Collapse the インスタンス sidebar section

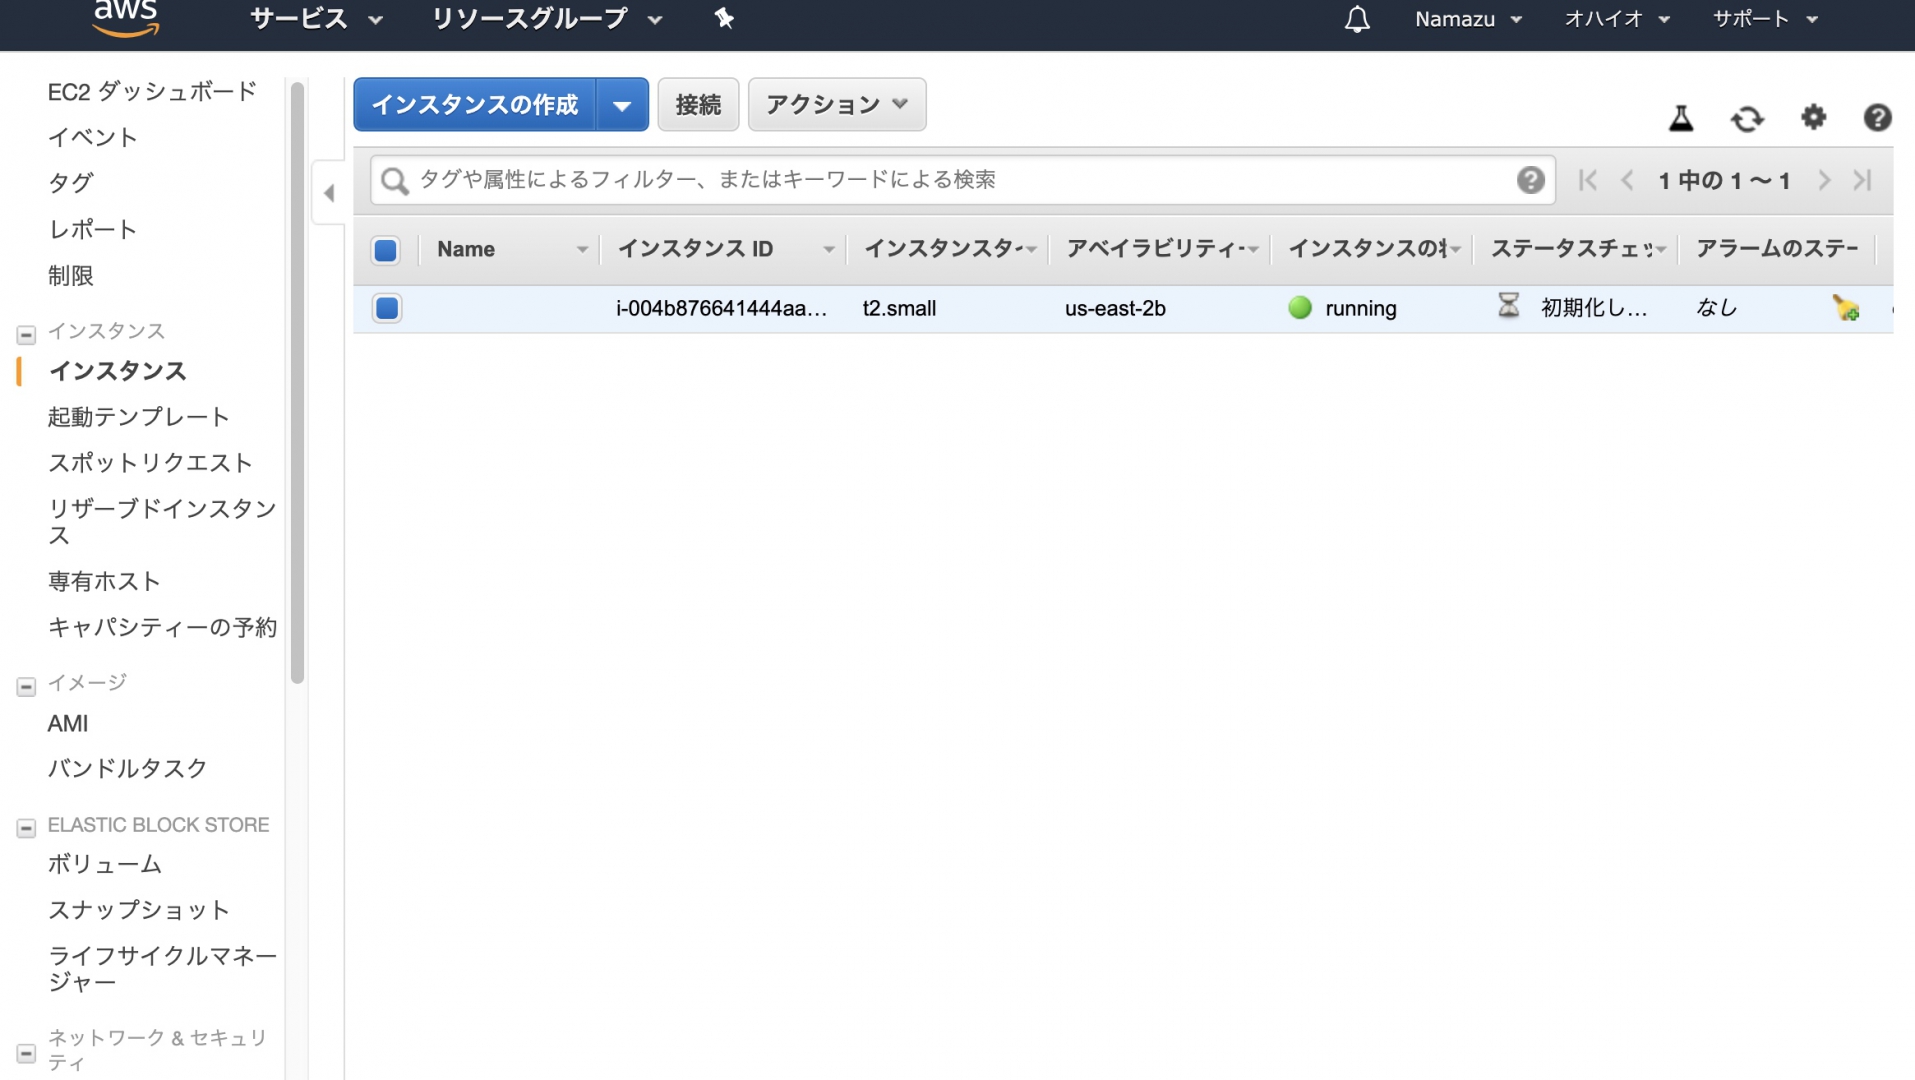(x=26, y=334)
